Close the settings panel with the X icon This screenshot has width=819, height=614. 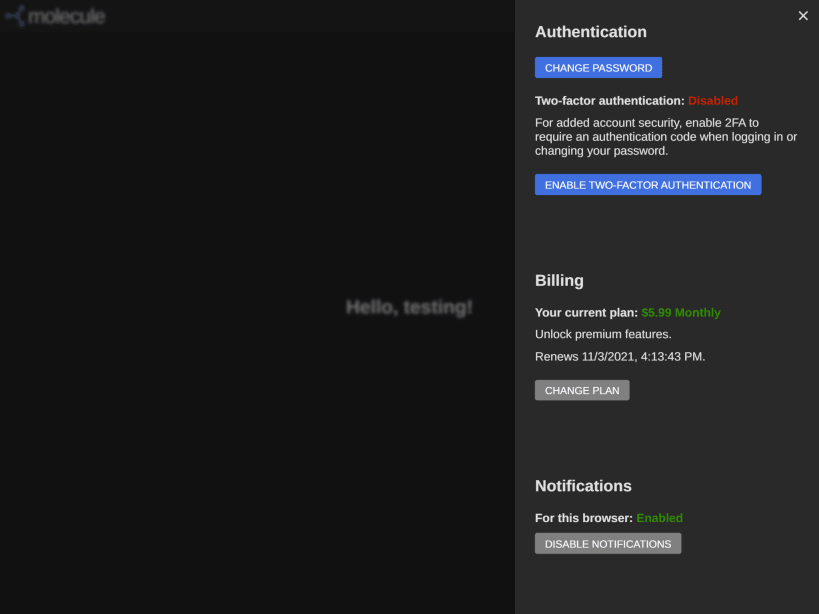click(x=802, y=16)
